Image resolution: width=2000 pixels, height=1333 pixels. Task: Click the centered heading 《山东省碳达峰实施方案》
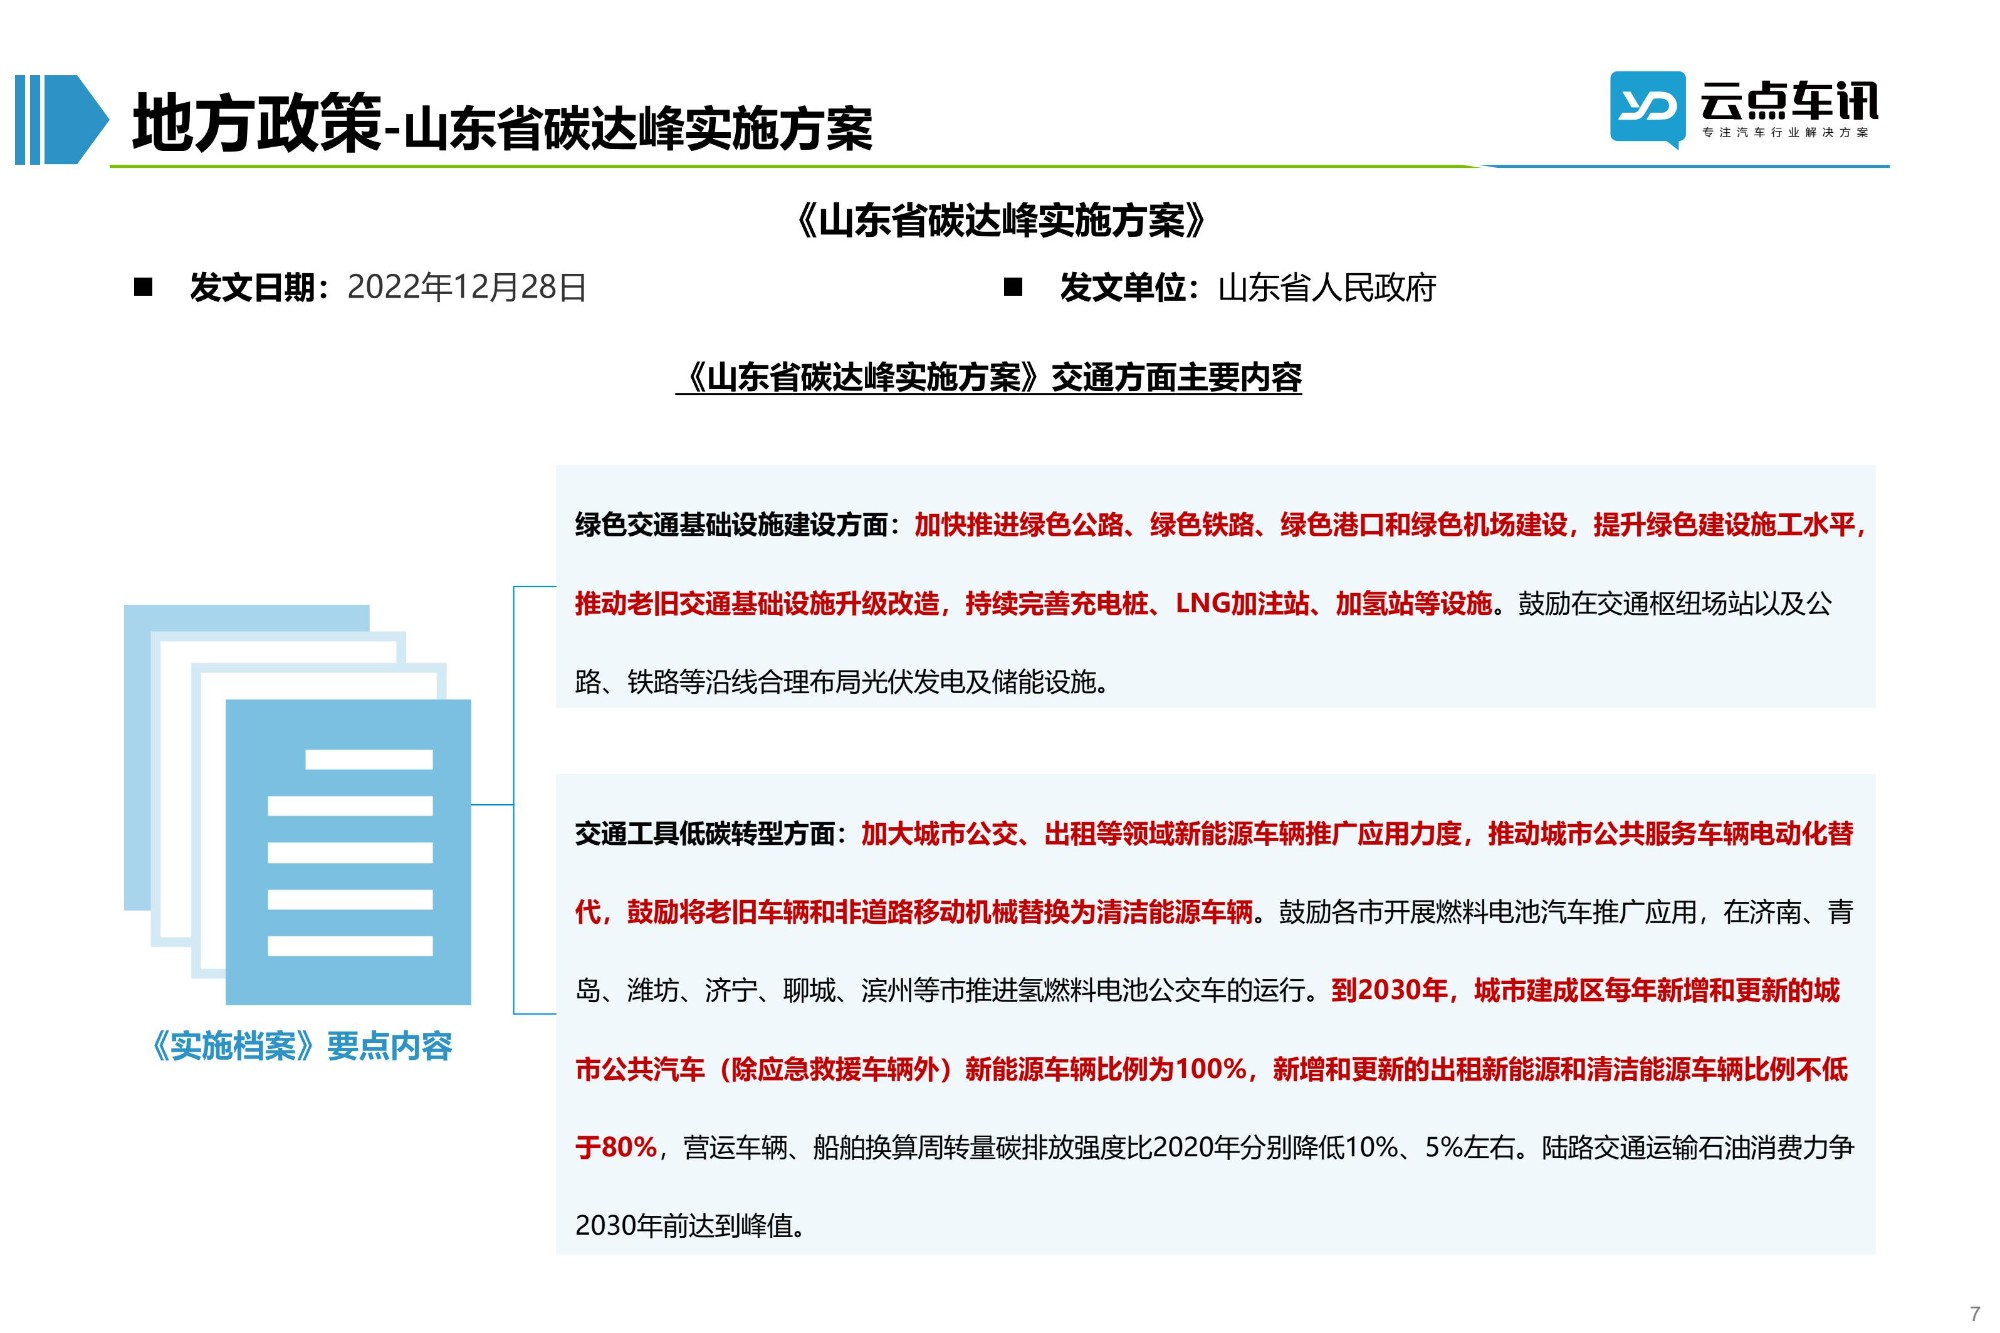coord(1000,220)
